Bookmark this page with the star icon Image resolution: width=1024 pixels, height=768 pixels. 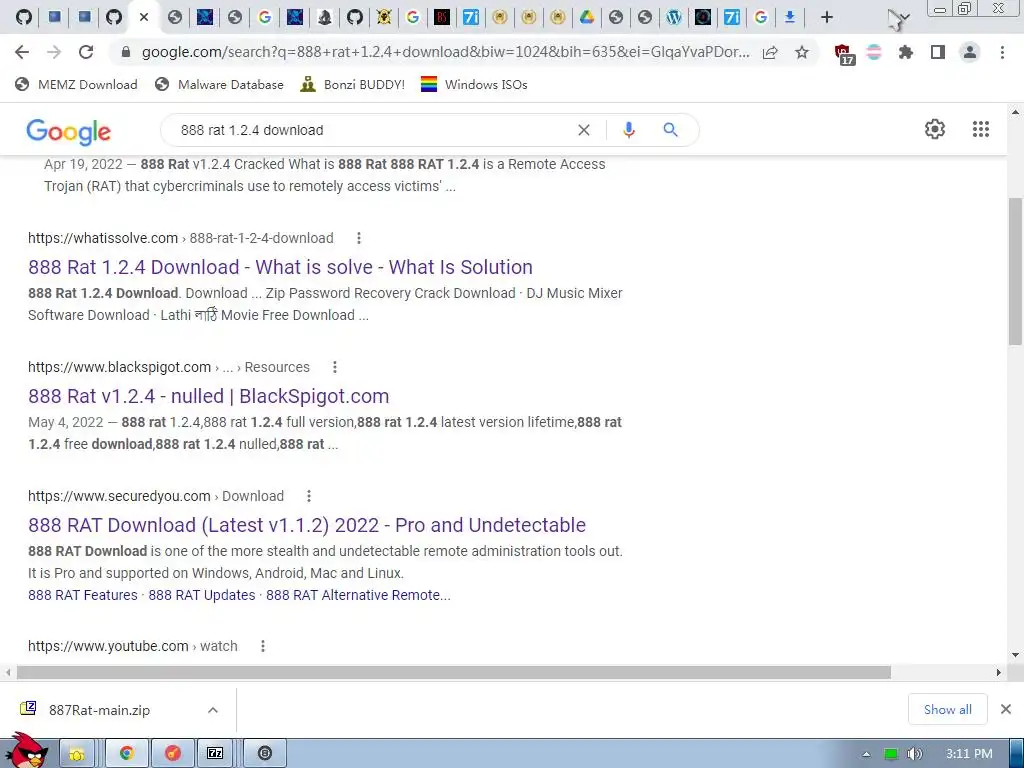point(802,52)
